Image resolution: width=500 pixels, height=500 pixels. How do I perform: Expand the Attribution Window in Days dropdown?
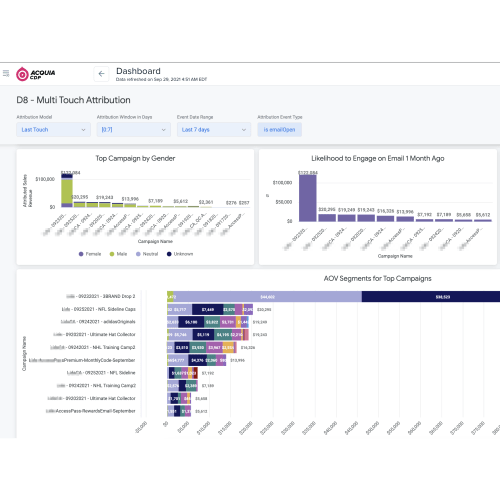(134, 130)
